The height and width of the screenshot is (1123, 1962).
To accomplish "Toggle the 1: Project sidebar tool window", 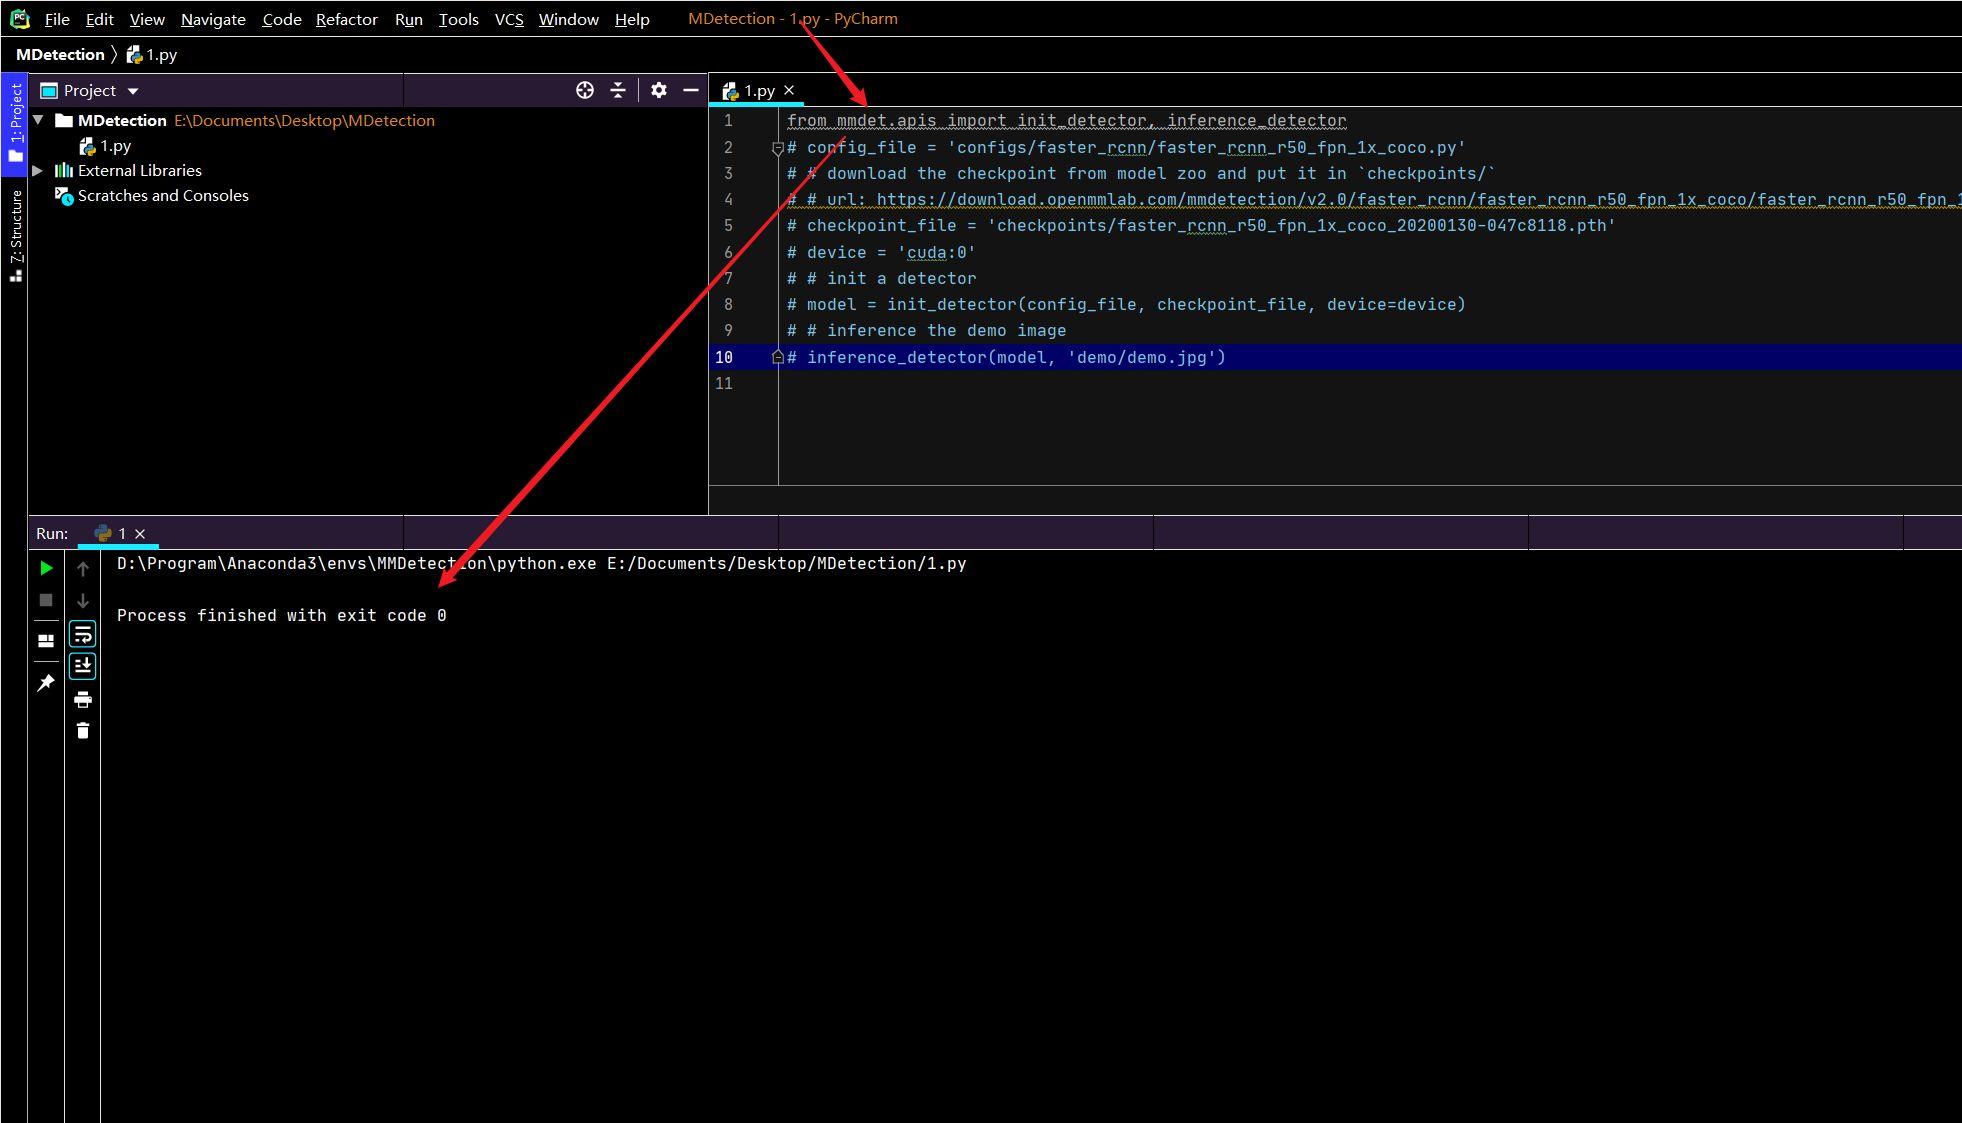I will tap(15, 122).
